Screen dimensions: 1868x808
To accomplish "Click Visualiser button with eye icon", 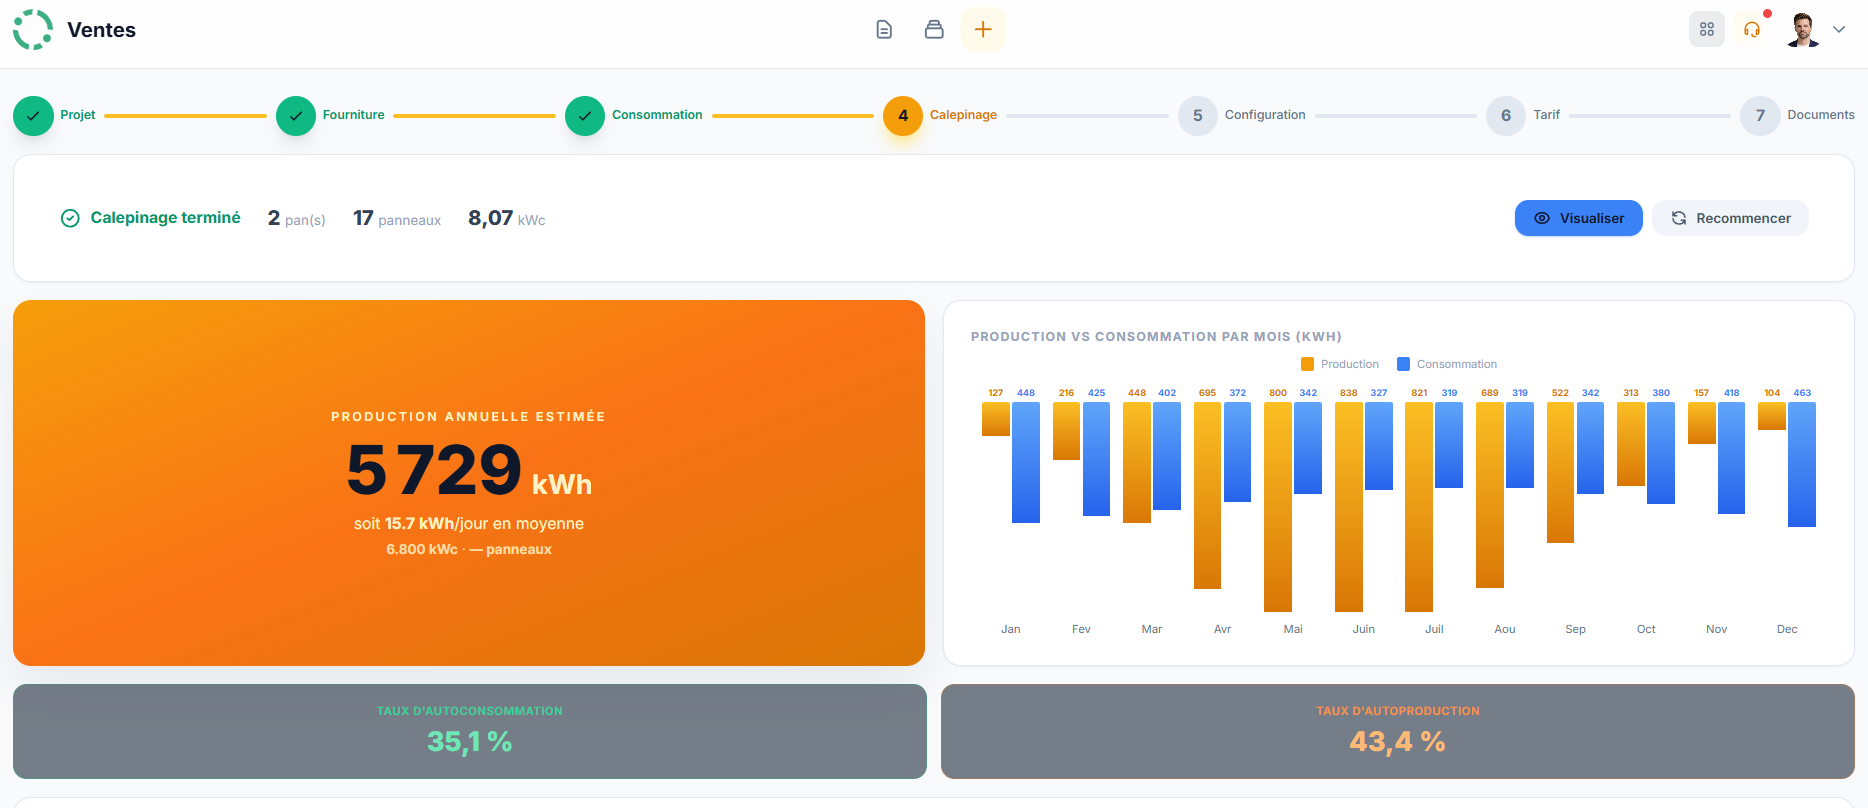I will [1578, 218].
